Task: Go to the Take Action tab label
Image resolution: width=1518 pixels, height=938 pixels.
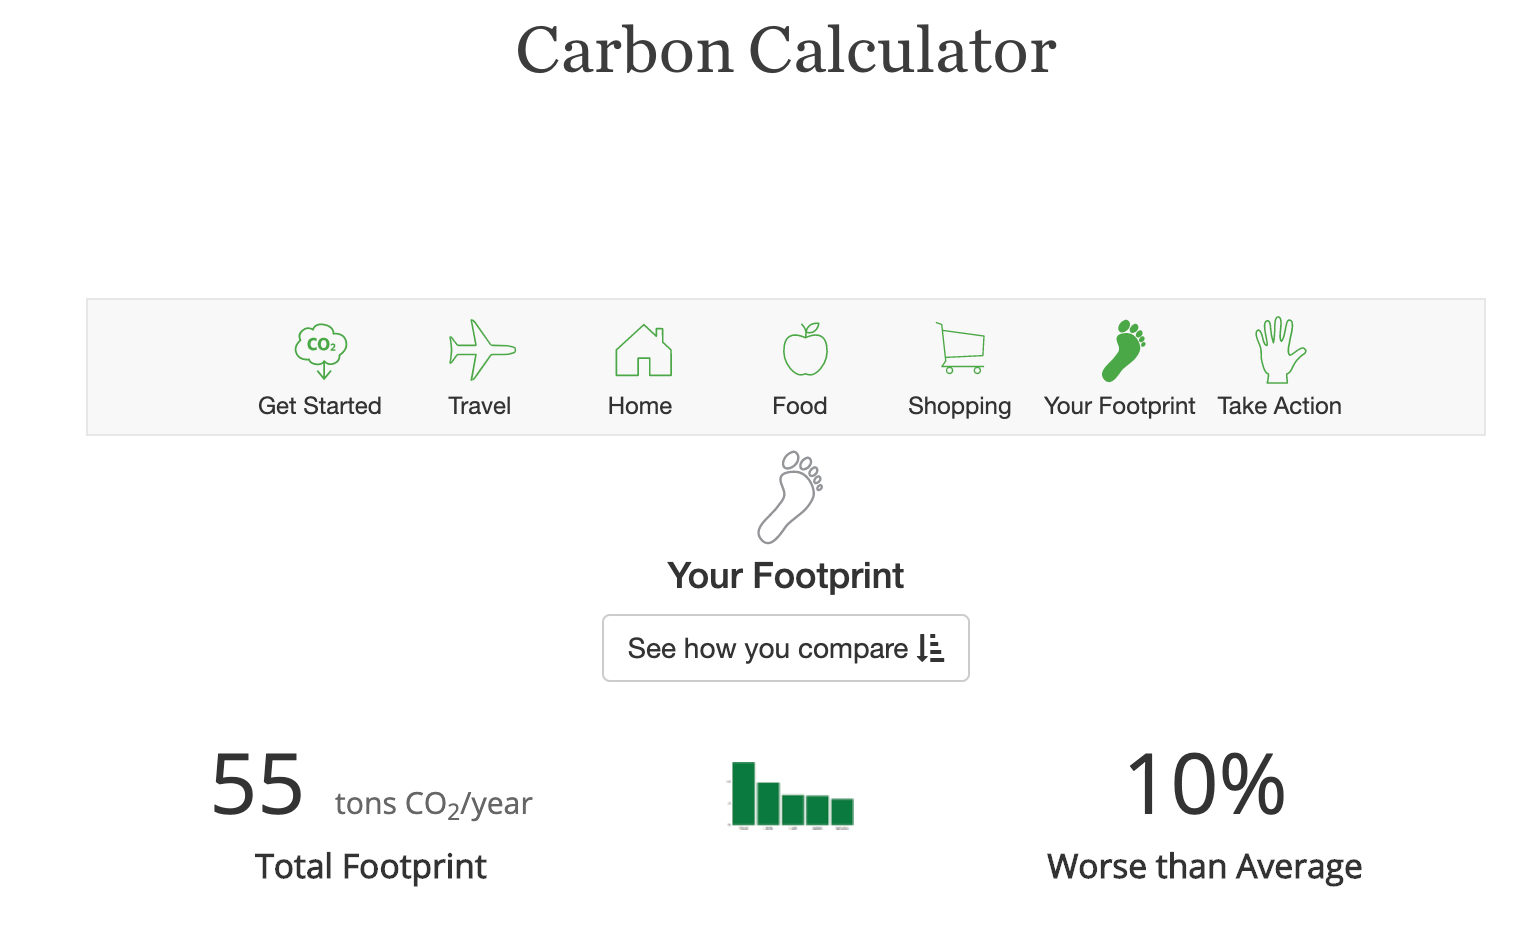Action: [1280, 406]
